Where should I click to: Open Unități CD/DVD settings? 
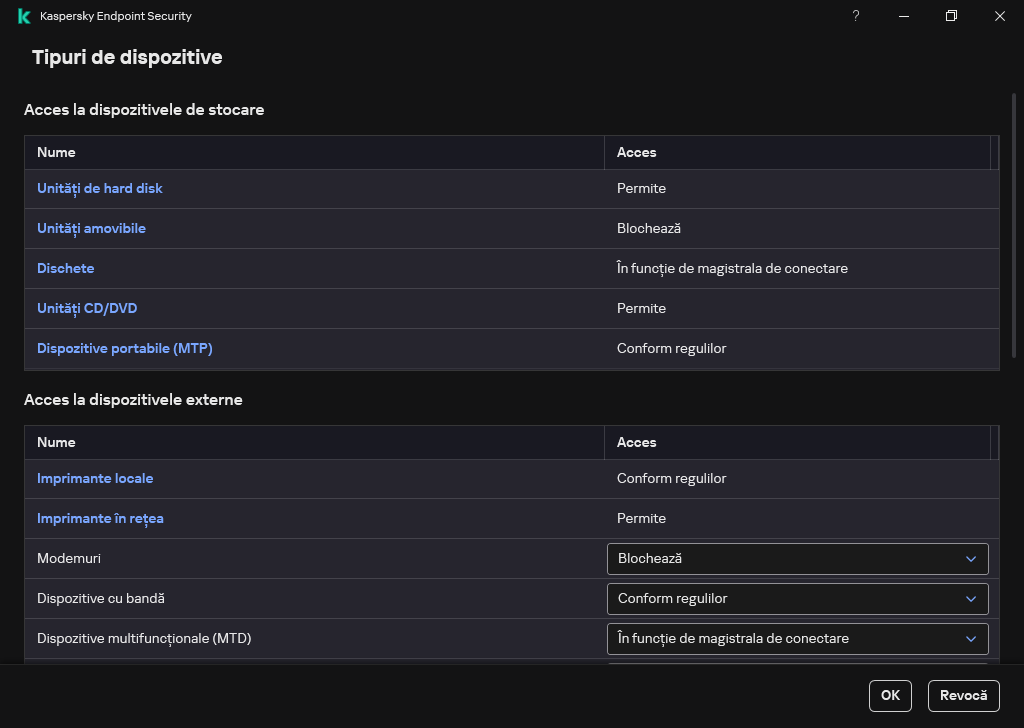point(87,308)
